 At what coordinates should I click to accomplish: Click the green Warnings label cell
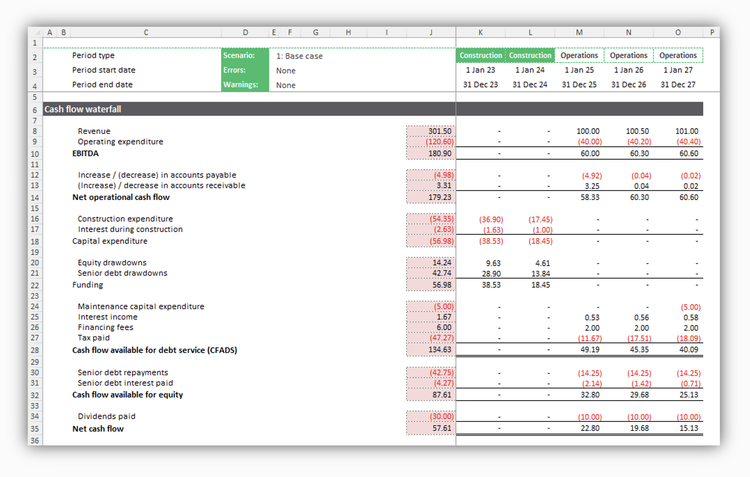coord(245,85)
